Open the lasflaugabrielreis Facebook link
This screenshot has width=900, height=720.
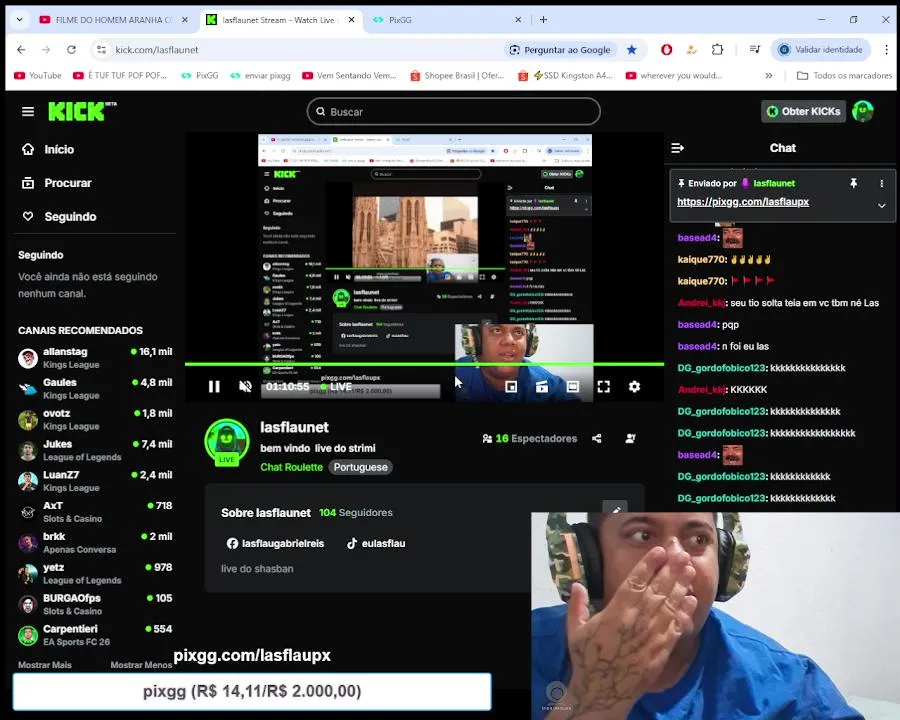pyautogui.click(x=276, y=543)
